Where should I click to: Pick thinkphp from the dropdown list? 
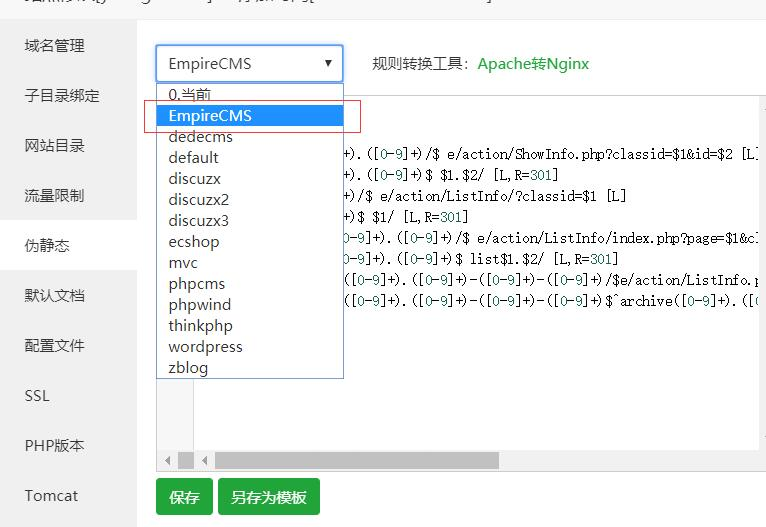point(200,325)
